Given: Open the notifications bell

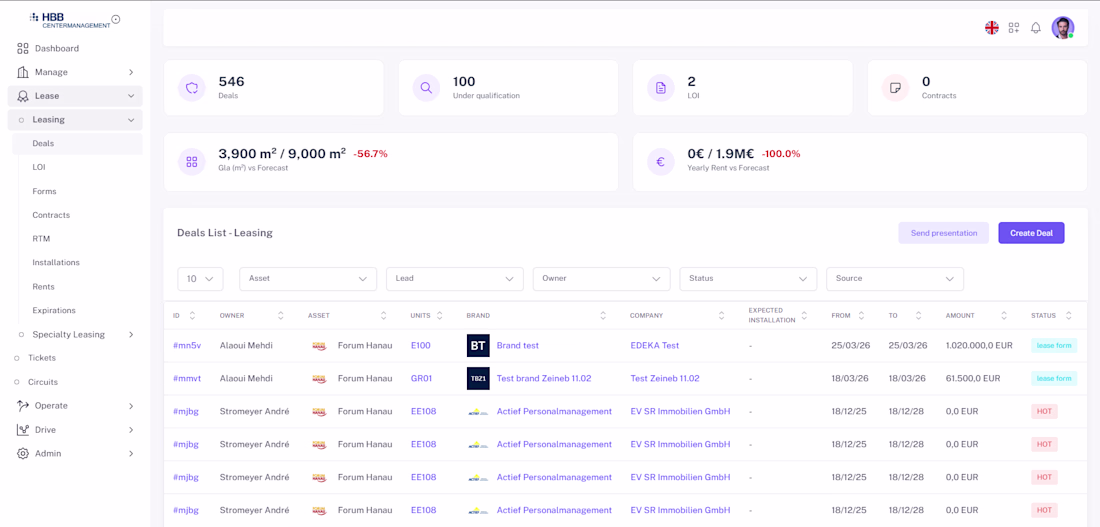Looking at the screenshot, I should (1035, 28).
